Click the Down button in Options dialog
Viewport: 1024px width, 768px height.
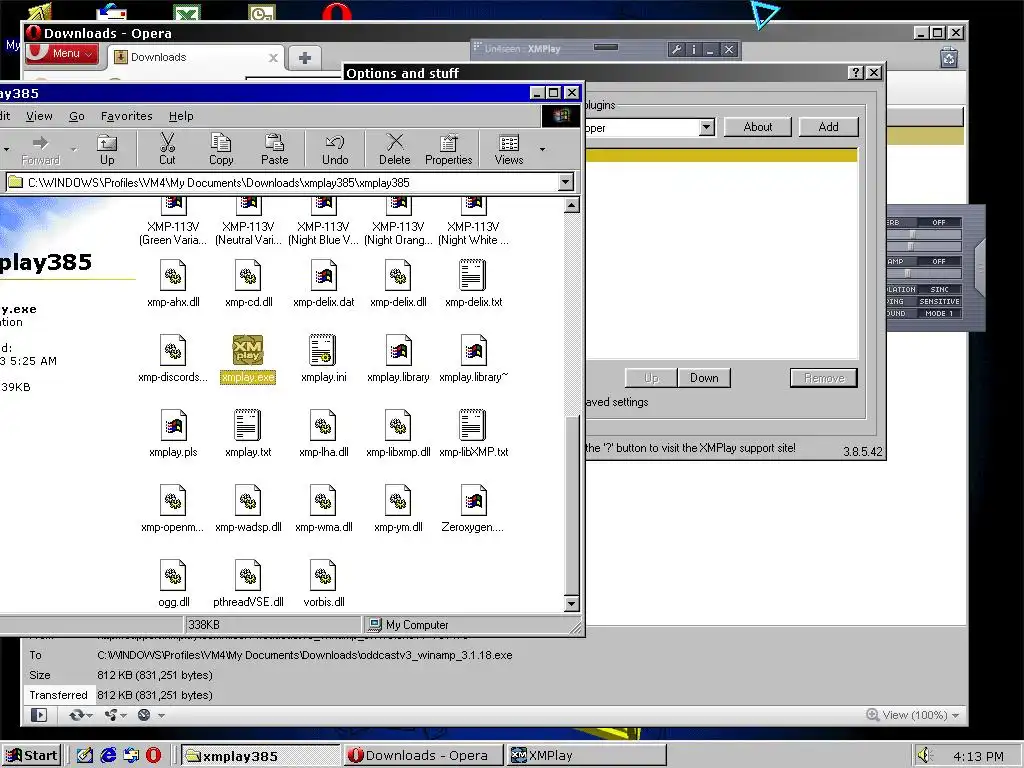click(704, 377)
